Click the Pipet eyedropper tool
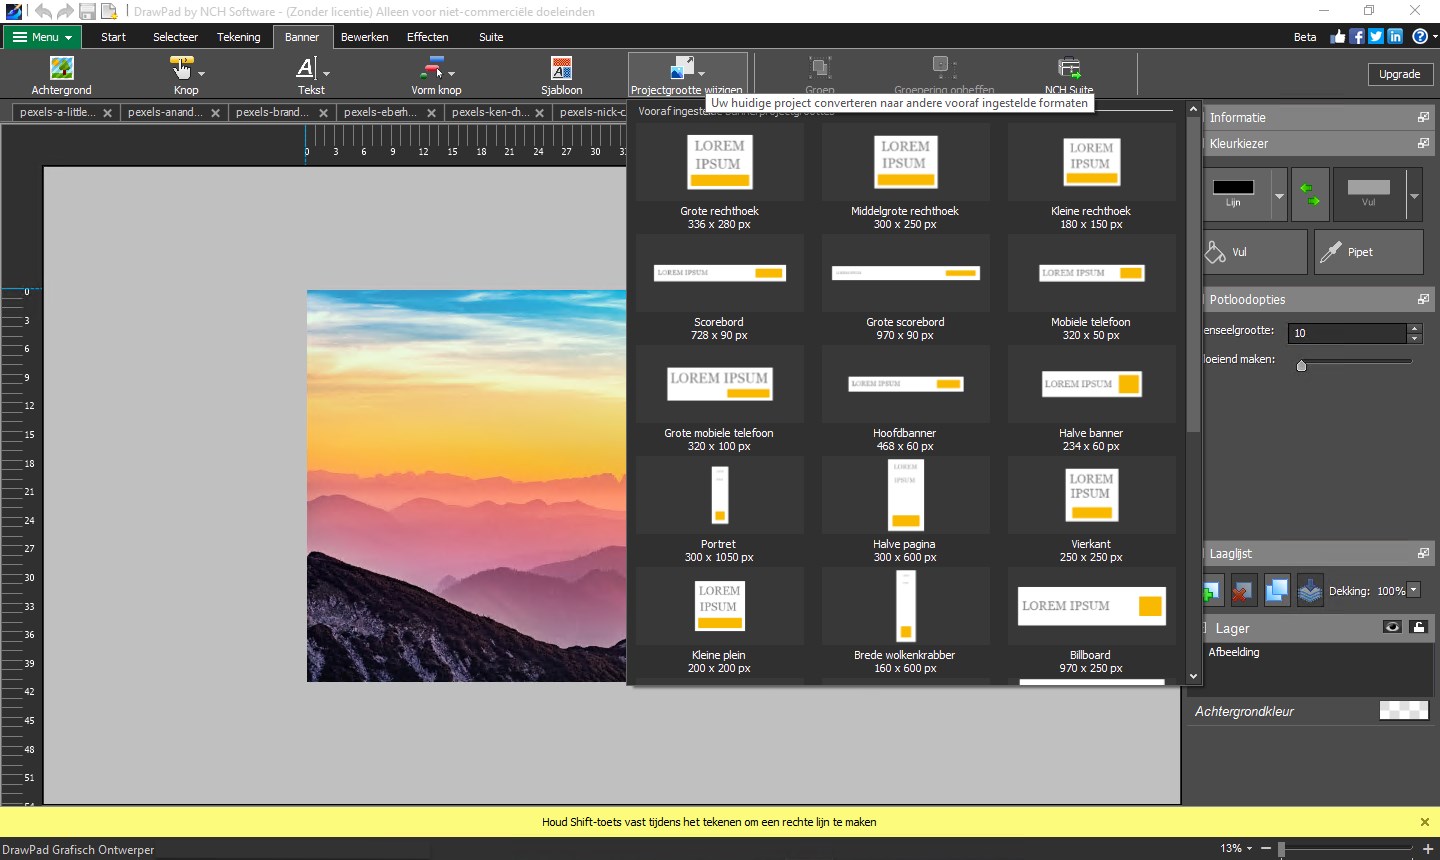The width and height of the screenshot is (1440, 860). tap(1367, 252)
